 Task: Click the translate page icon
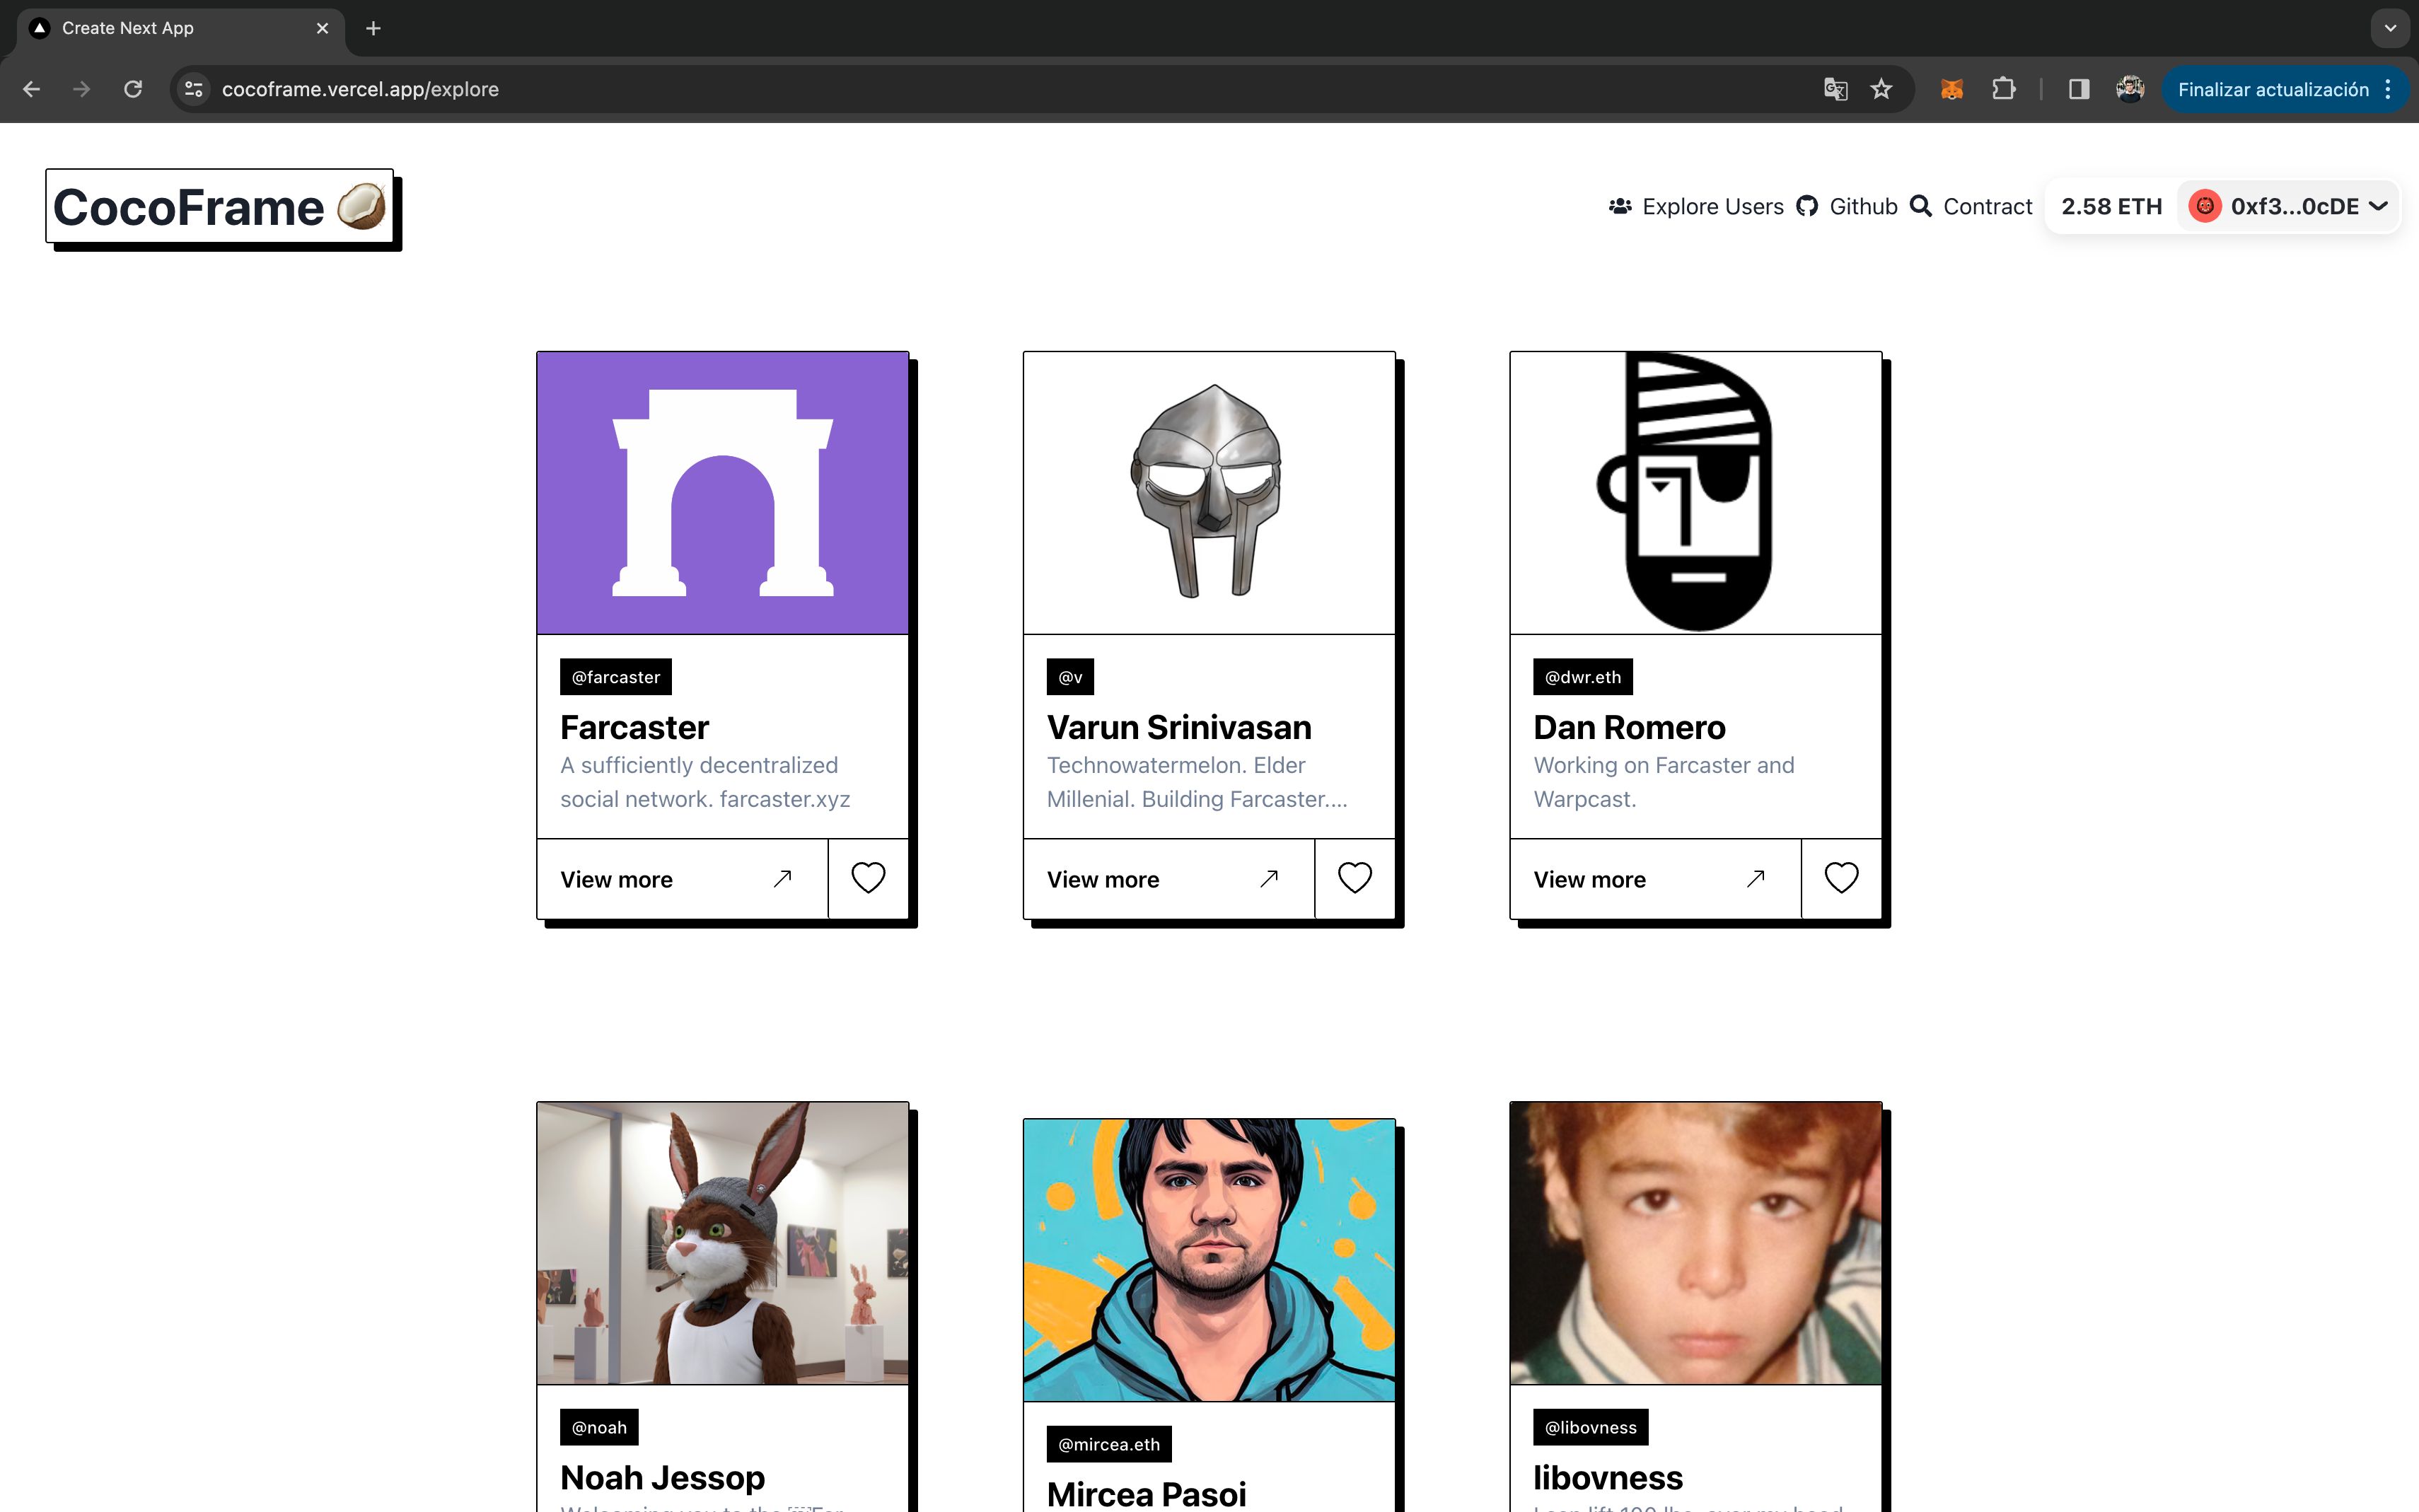coord(1835,89)
